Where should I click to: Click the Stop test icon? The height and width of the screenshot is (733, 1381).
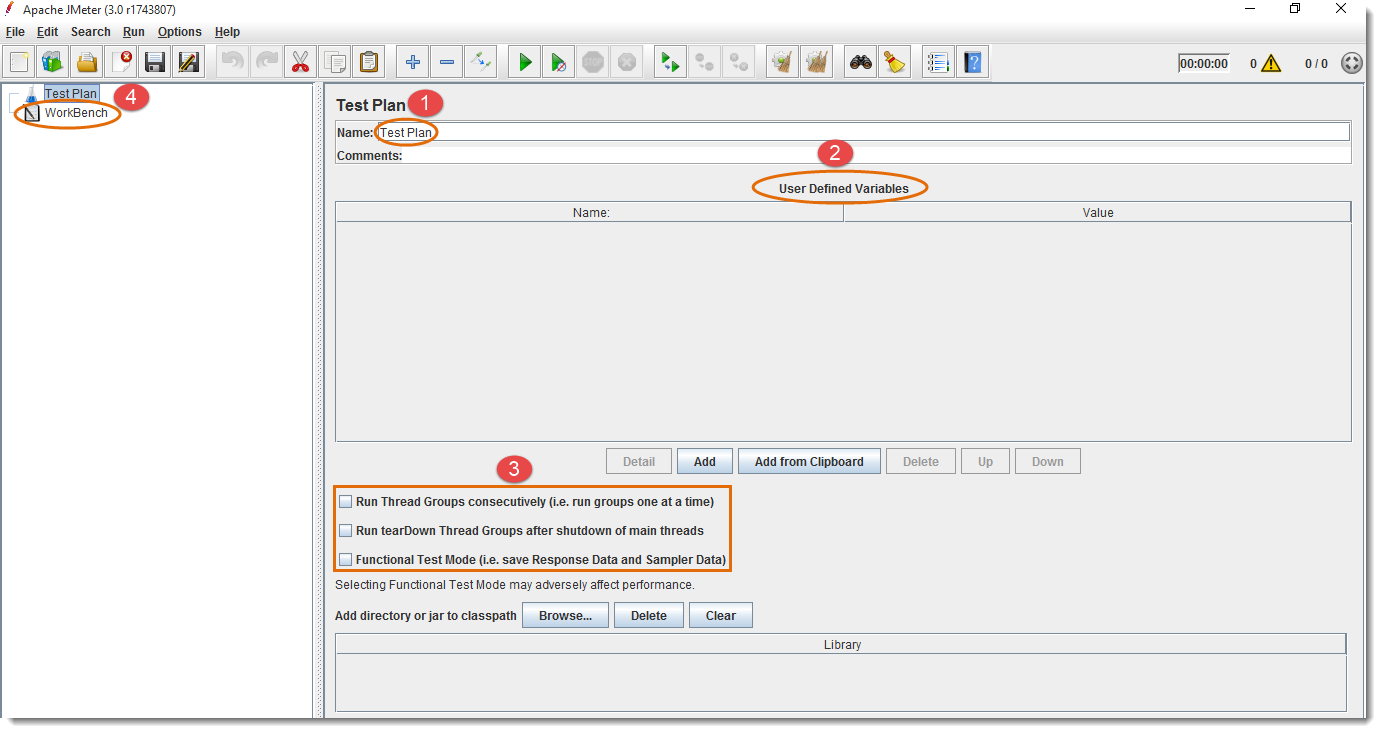coord(593,62)
